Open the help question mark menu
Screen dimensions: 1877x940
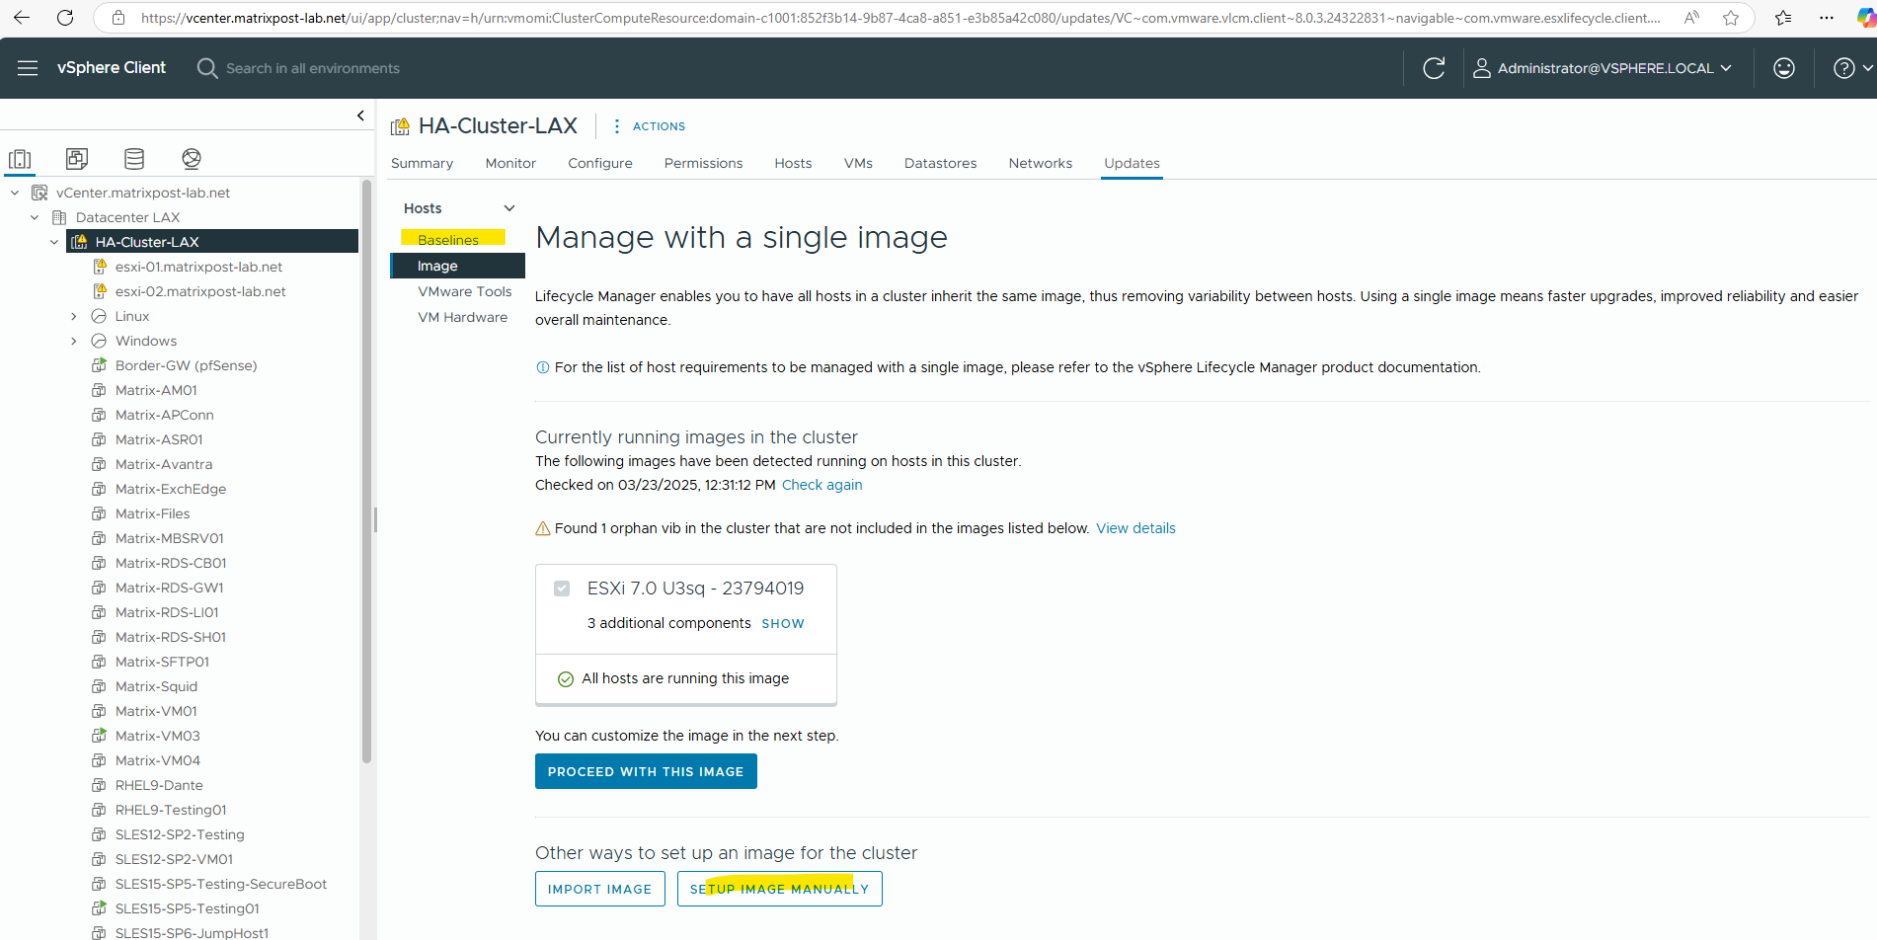[x=1852, y=68]
